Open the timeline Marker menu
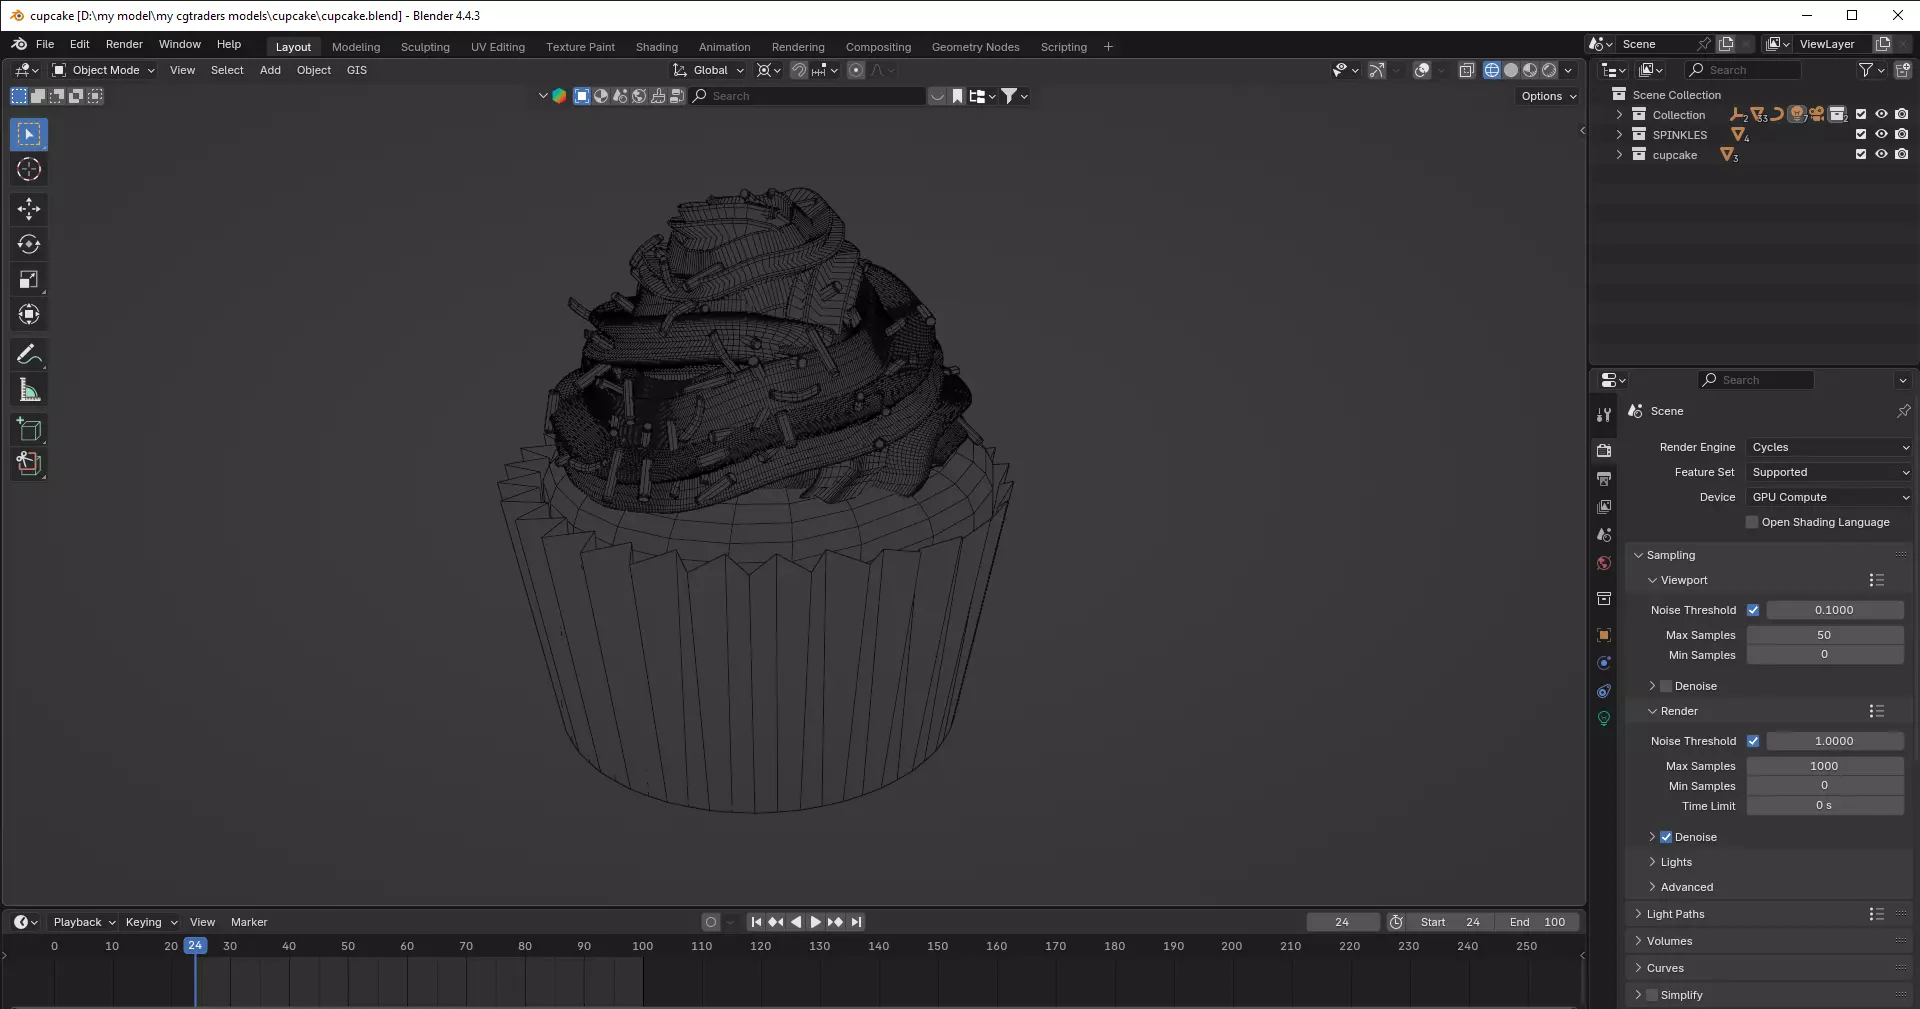 (x=249, y=922)
